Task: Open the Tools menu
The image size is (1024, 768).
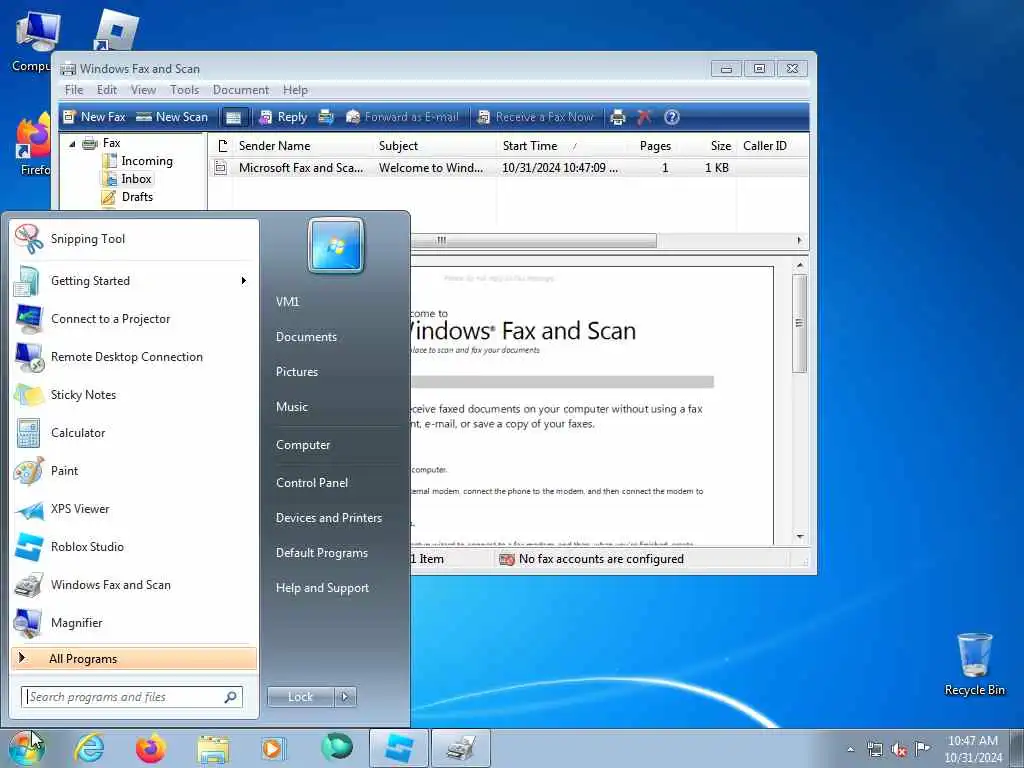Action: [184, 90]
